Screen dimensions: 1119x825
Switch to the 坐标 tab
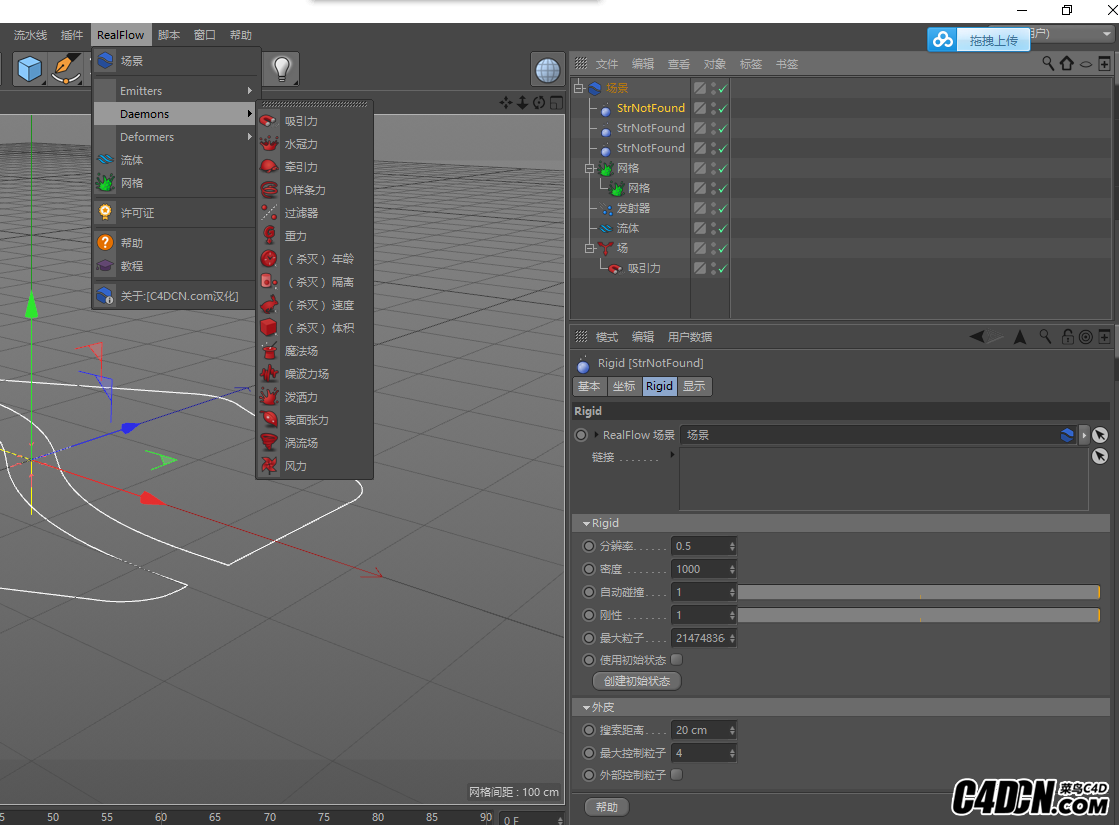pos(624,386)
